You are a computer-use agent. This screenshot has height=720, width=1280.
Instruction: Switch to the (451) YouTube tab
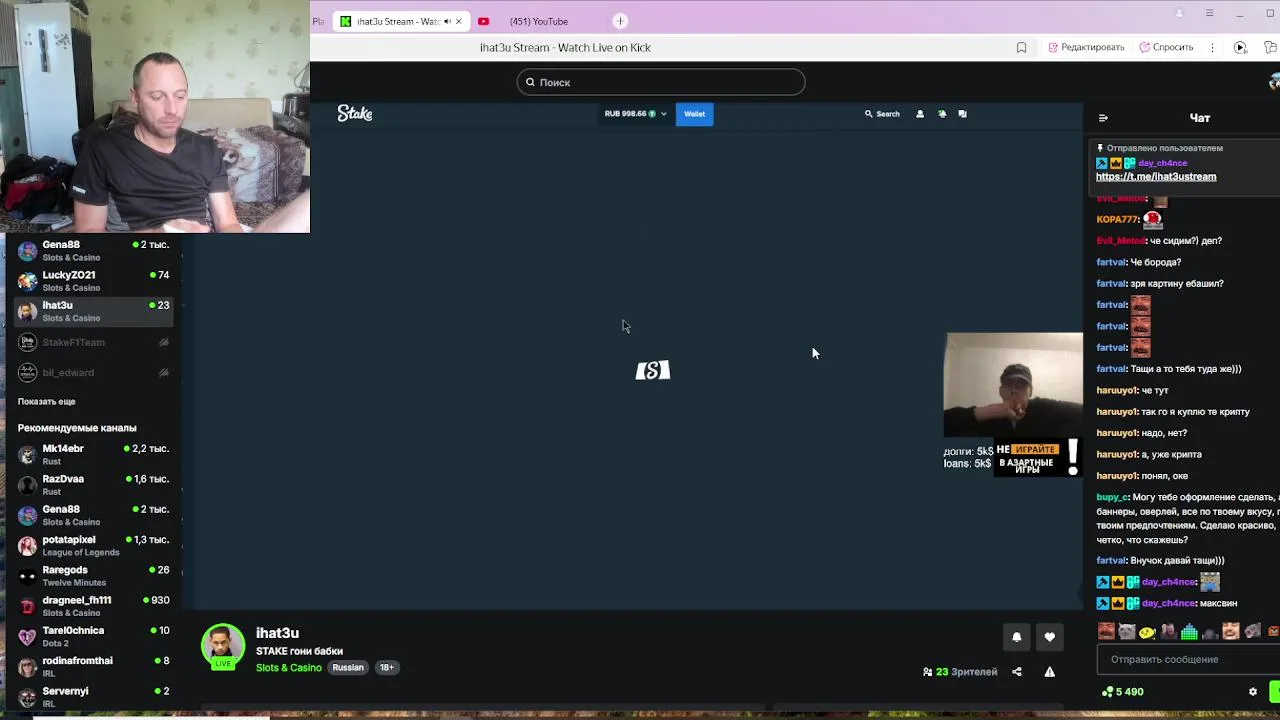tap(538, 21)
